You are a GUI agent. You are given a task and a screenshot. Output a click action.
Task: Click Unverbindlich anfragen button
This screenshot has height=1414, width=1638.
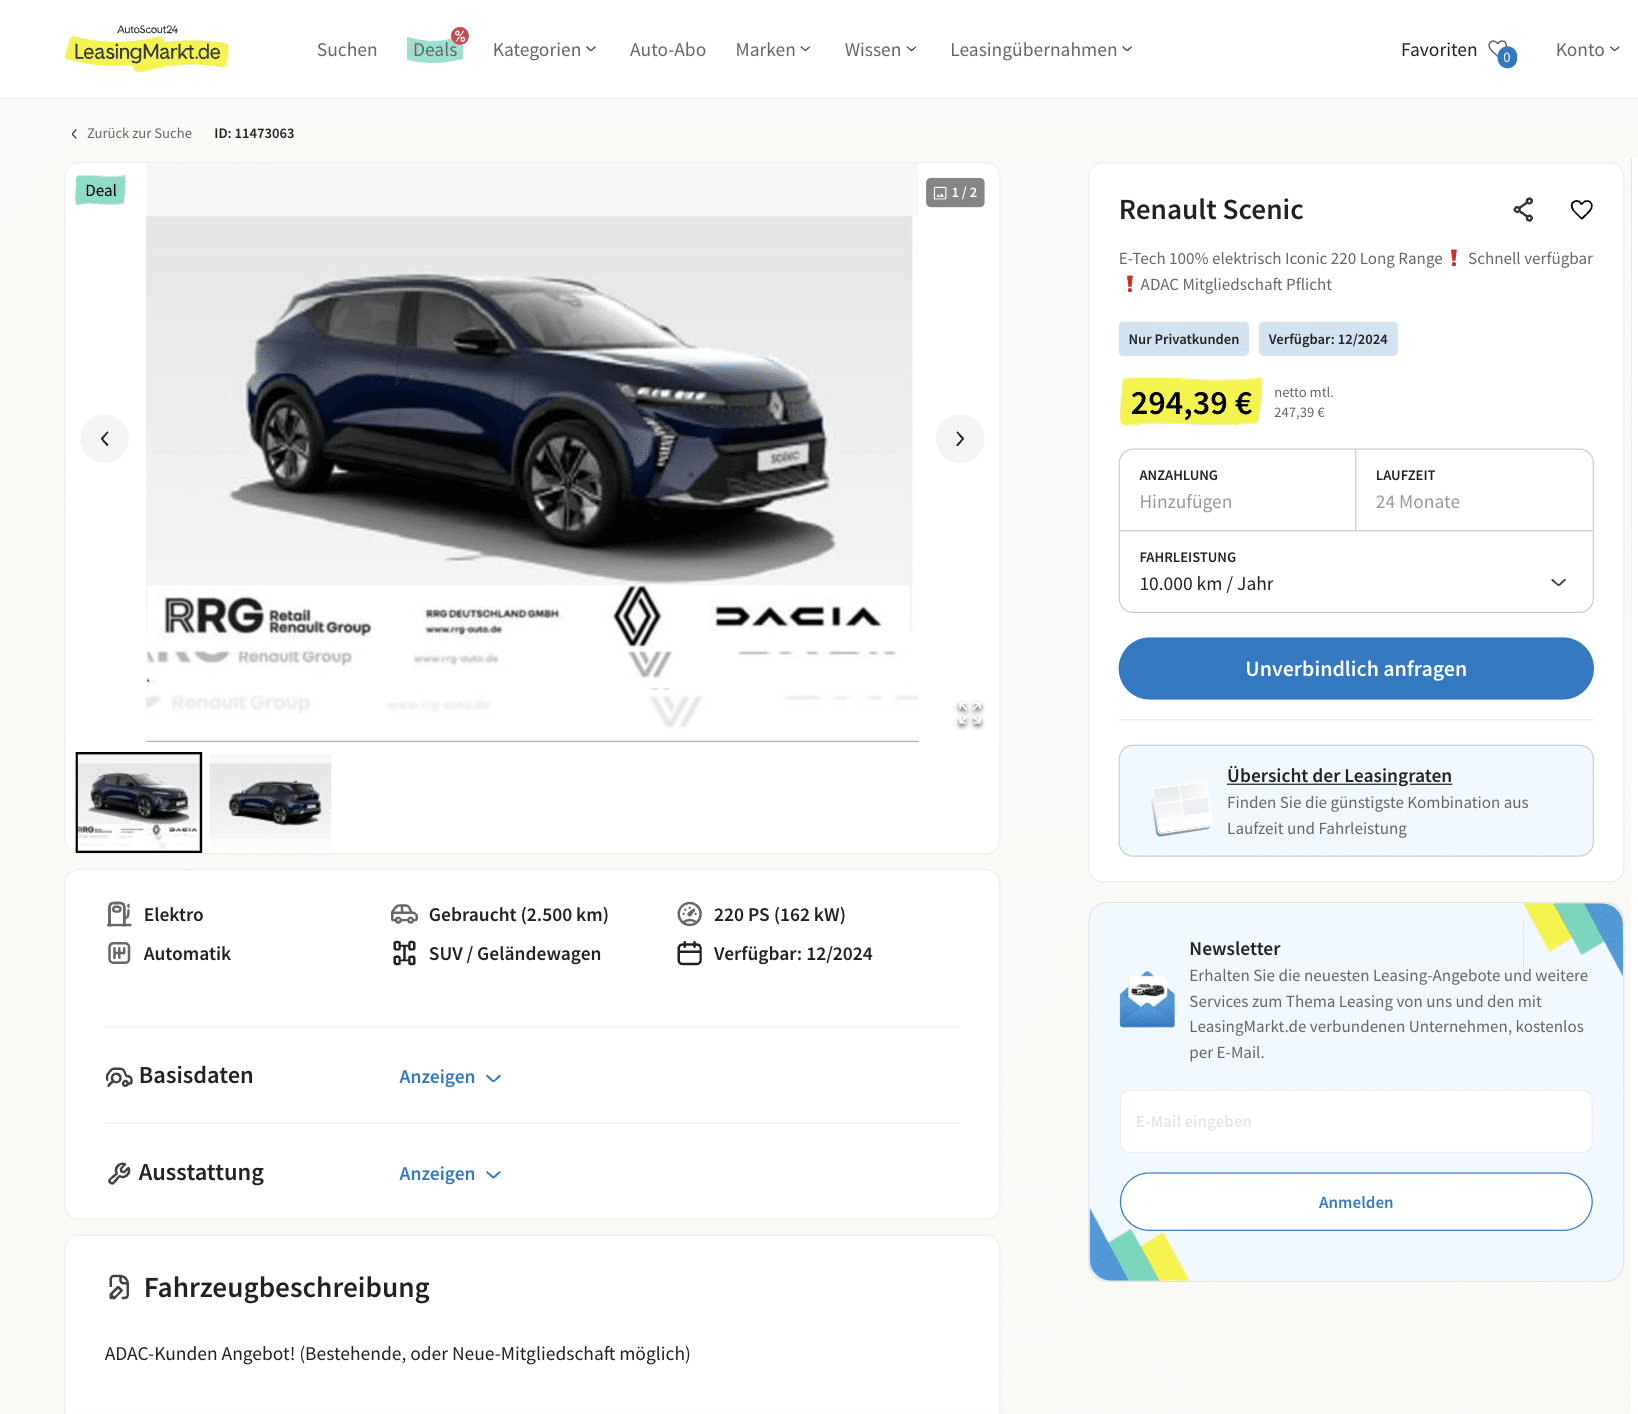[x=1355, y=669]
